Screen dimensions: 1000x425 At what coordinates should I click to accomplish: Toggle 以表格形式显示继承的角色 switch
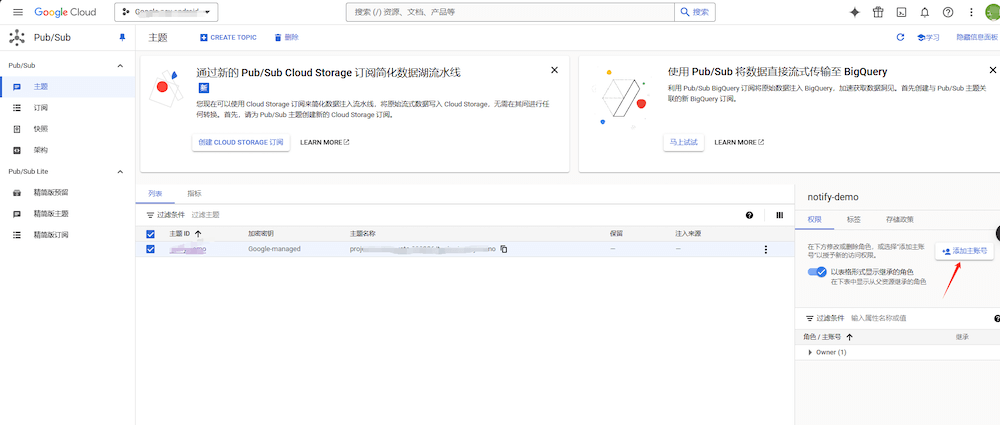[817, 272]
